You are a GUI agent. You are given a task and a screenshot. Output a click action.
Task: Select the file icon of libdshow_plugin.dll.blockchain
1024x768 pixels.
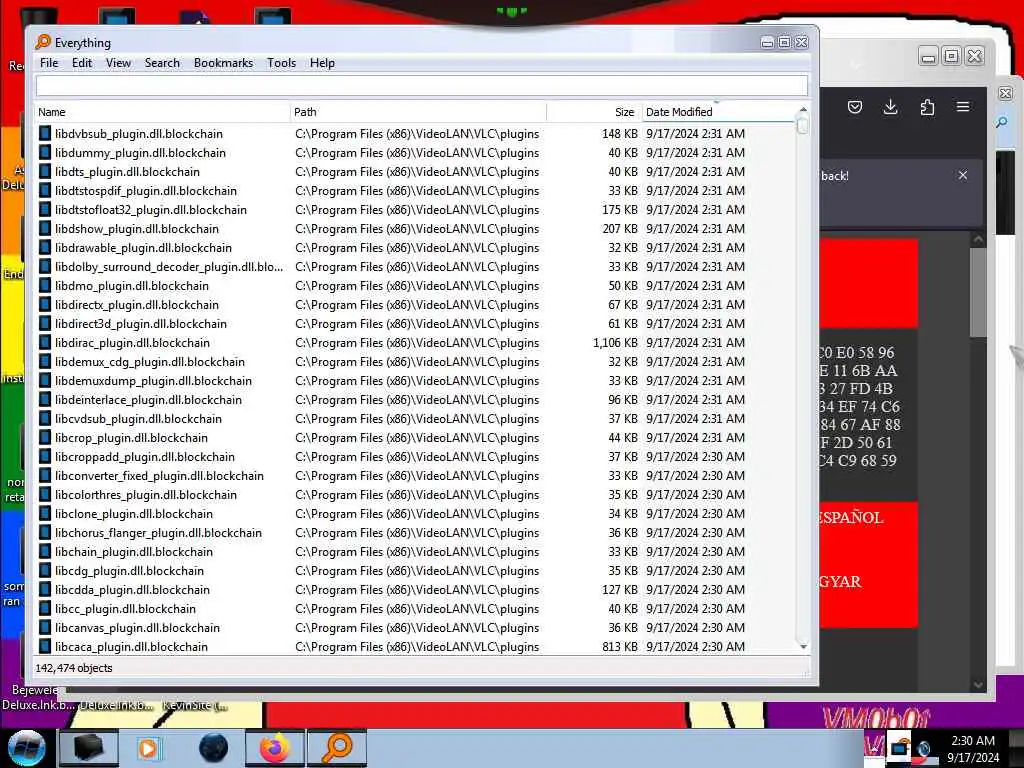pyautogui.click(x=44, y=229)
